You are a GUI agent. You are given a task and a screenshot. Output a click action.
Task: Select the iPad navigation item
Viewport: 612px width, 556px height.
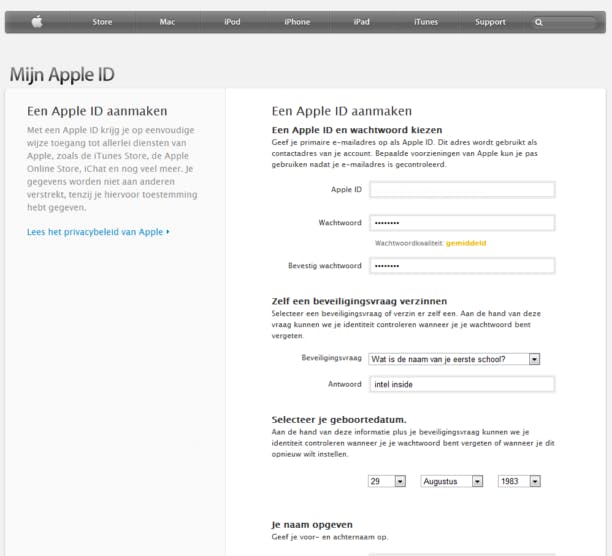coord(361,22)
